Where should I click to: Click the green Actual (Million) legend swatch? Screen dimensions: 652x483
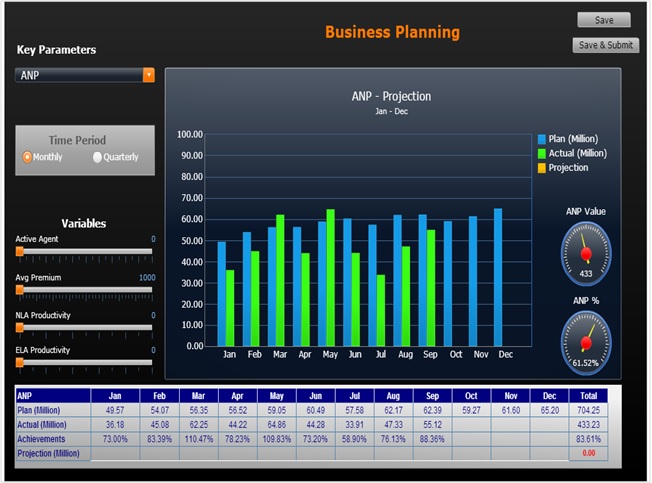point(542,153)
